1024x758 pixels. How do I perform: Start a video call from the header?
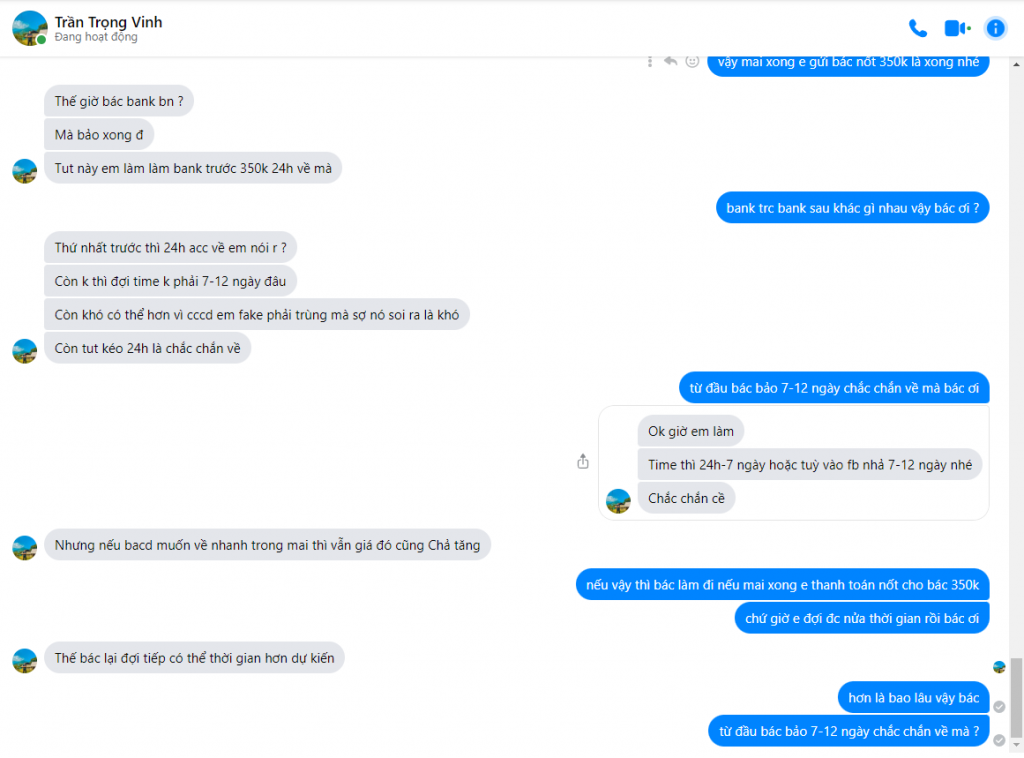[956, 28]
